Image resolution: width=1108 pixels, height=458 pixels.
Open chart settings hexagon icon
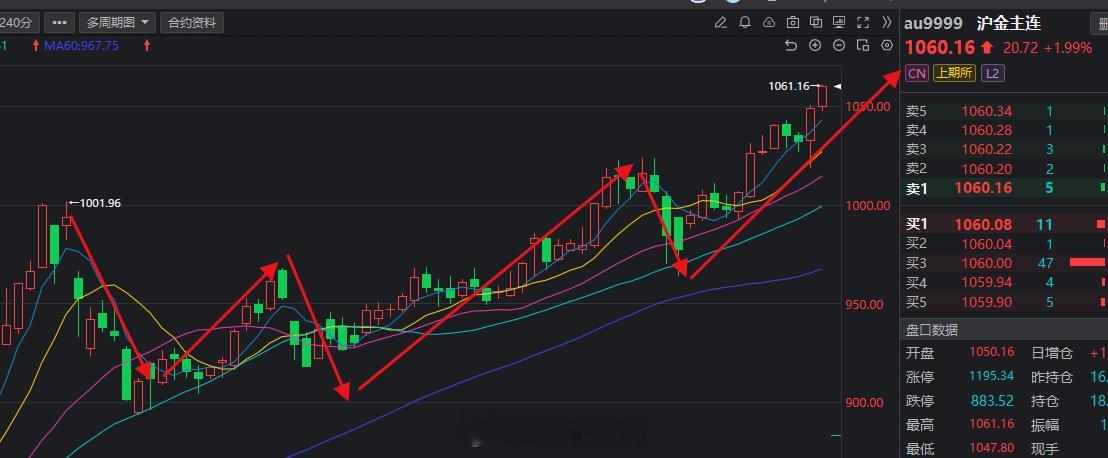pos(888,46)
